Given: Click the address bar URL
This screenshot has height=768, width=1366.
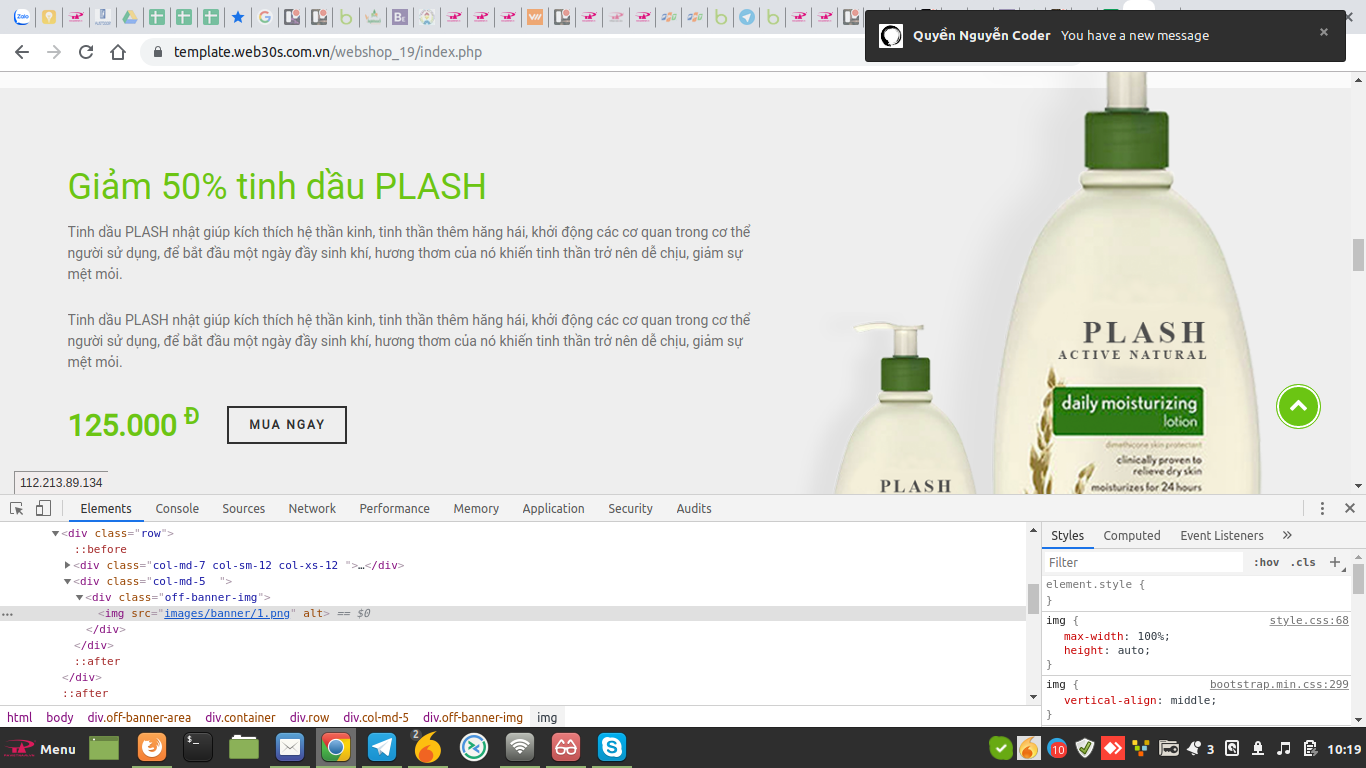Looking at the screenshot, I should click(x=328, y=52).
